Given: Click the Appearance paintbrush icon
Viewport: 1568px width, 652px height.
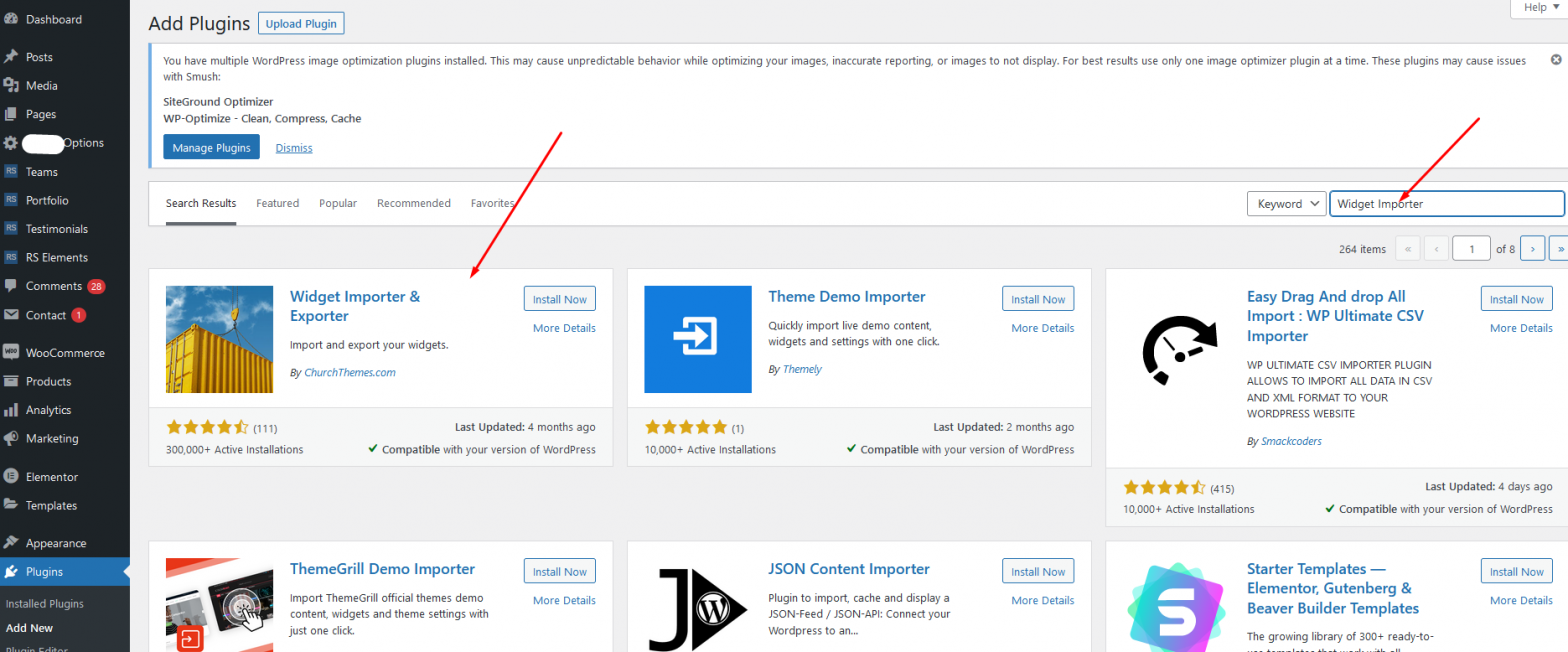Looking at the screenshot, I should coord(11,543).
